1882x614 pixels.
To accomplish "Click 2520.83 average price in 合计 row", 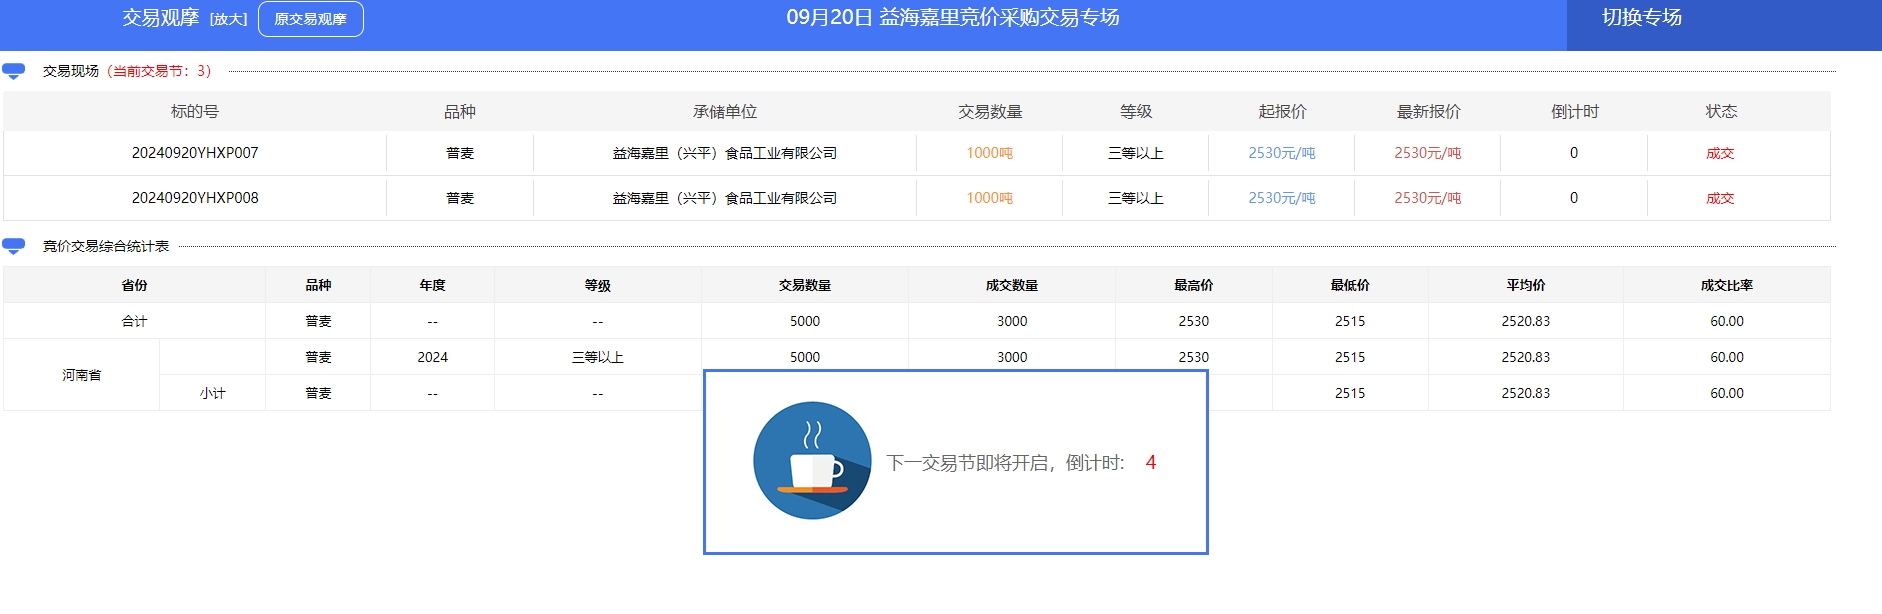I will [1526, 321].
